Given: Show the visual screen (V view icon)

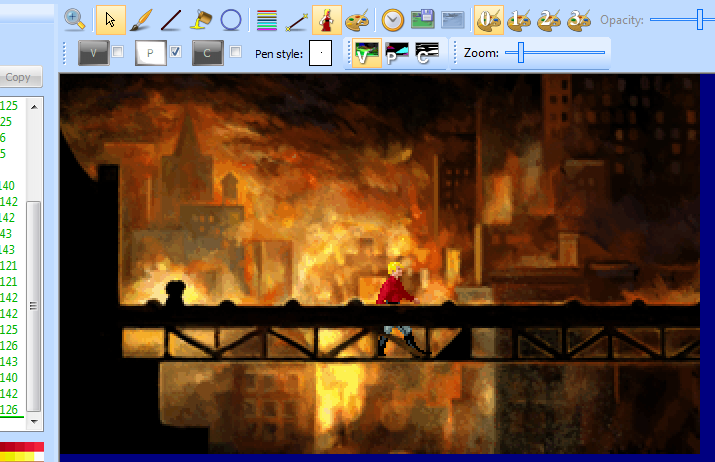Looking at the screenshot, I should click(367, 53).
